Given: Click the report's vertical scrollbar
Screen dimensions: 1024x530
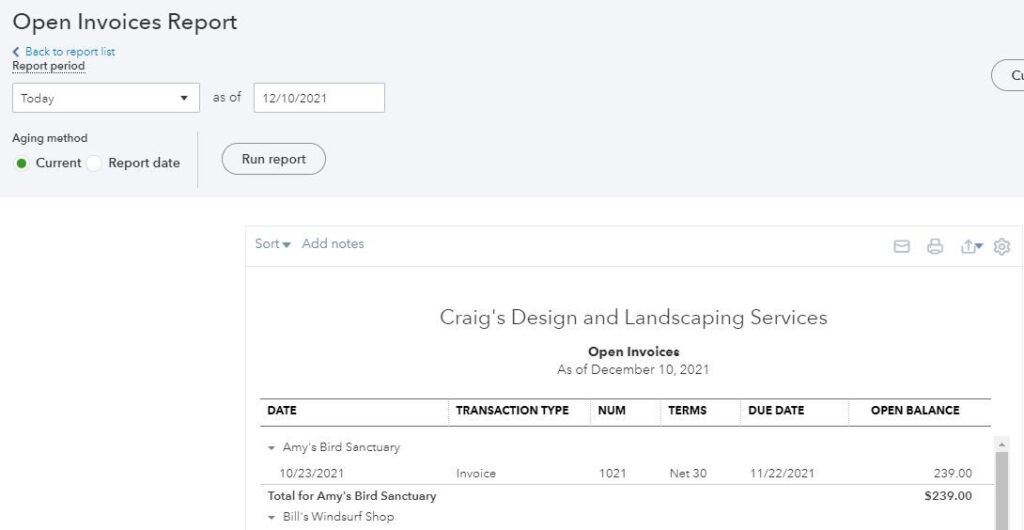Looking at the screenshot, I should click(x=1002, y=490).
